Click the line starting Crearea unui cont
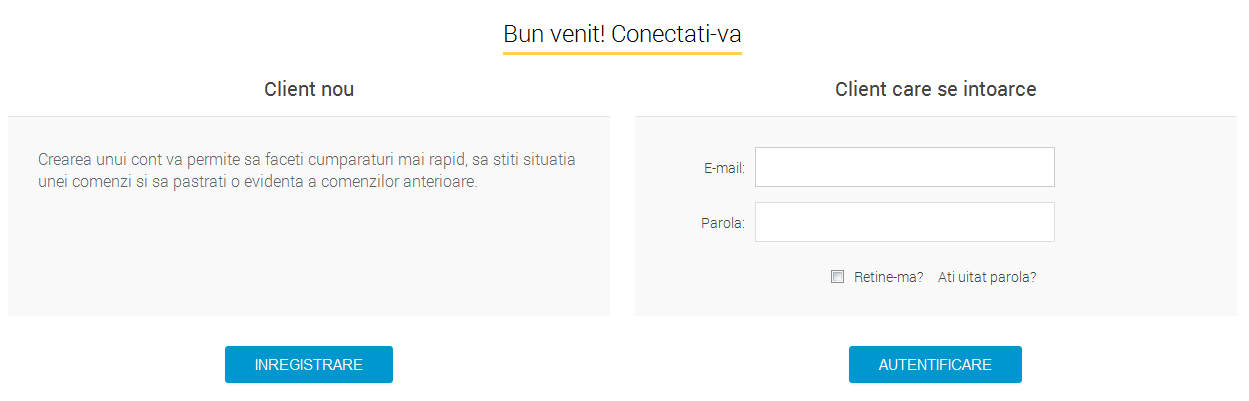1249x401 pixels. click(306, 160)
